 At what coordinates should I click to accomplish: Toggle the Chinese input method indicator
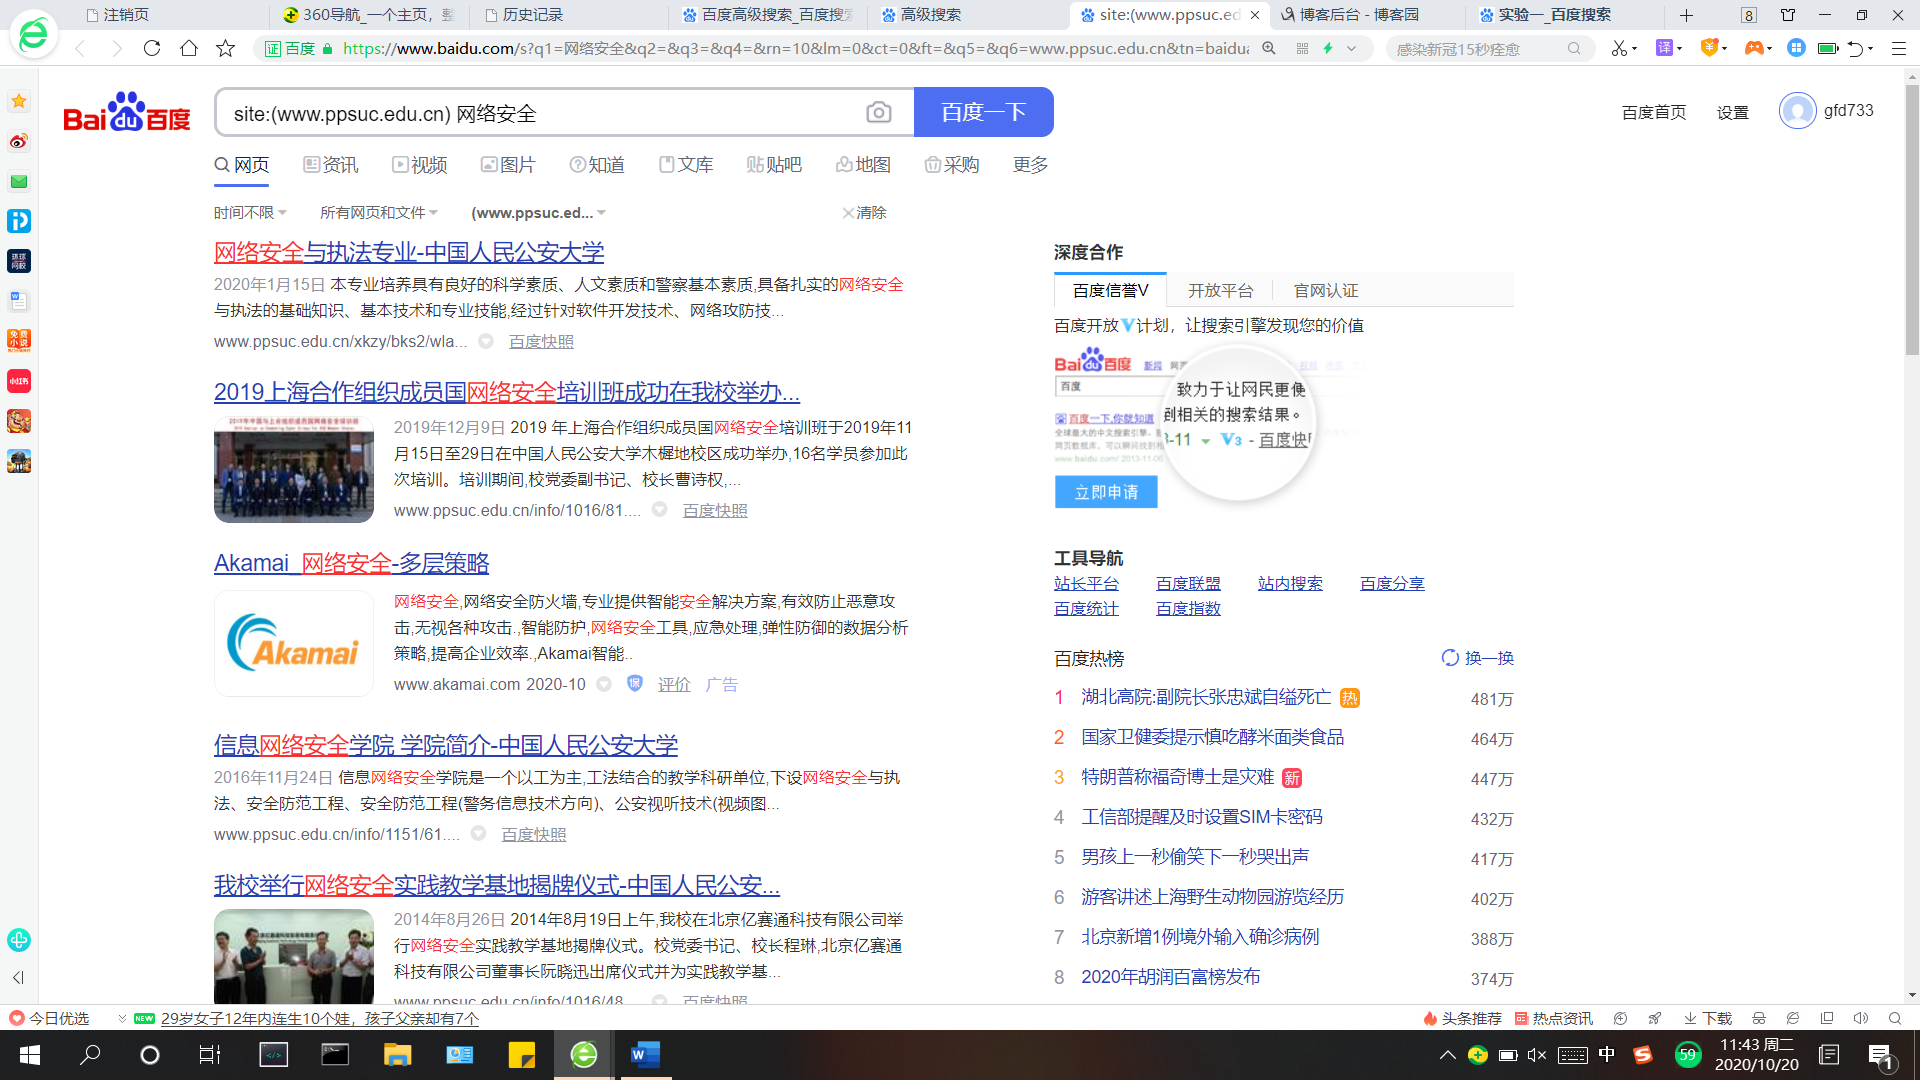(x=1606, y=1054)
